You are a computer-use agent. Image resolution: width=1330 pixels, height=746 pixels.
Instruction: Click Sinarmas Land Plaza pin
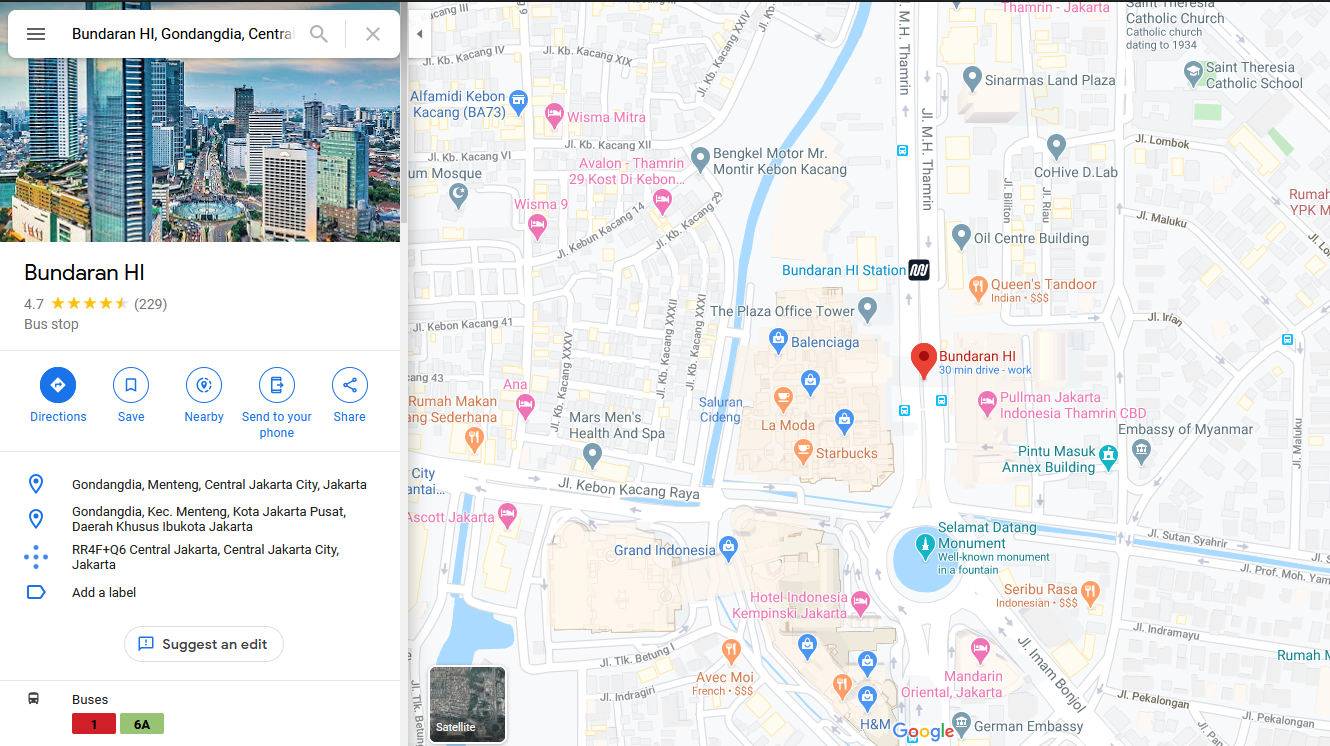(972, 78)
